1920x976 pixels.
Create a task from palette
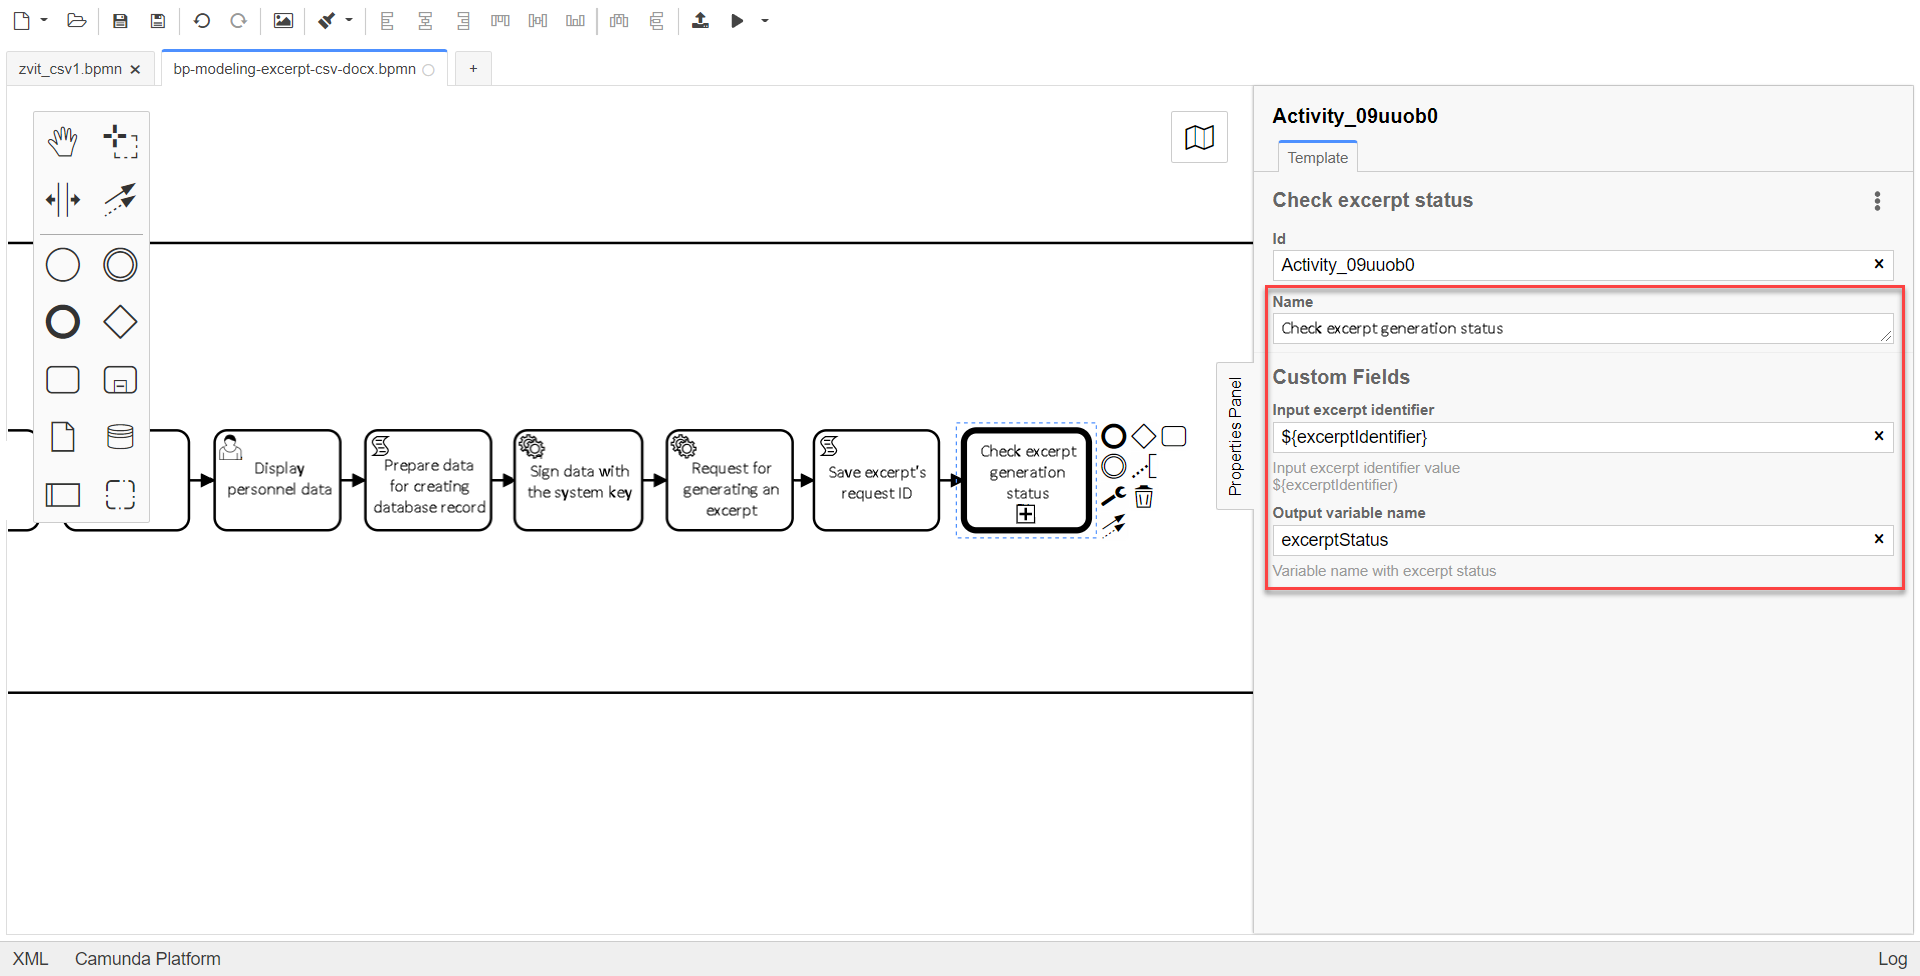(63, 380)
